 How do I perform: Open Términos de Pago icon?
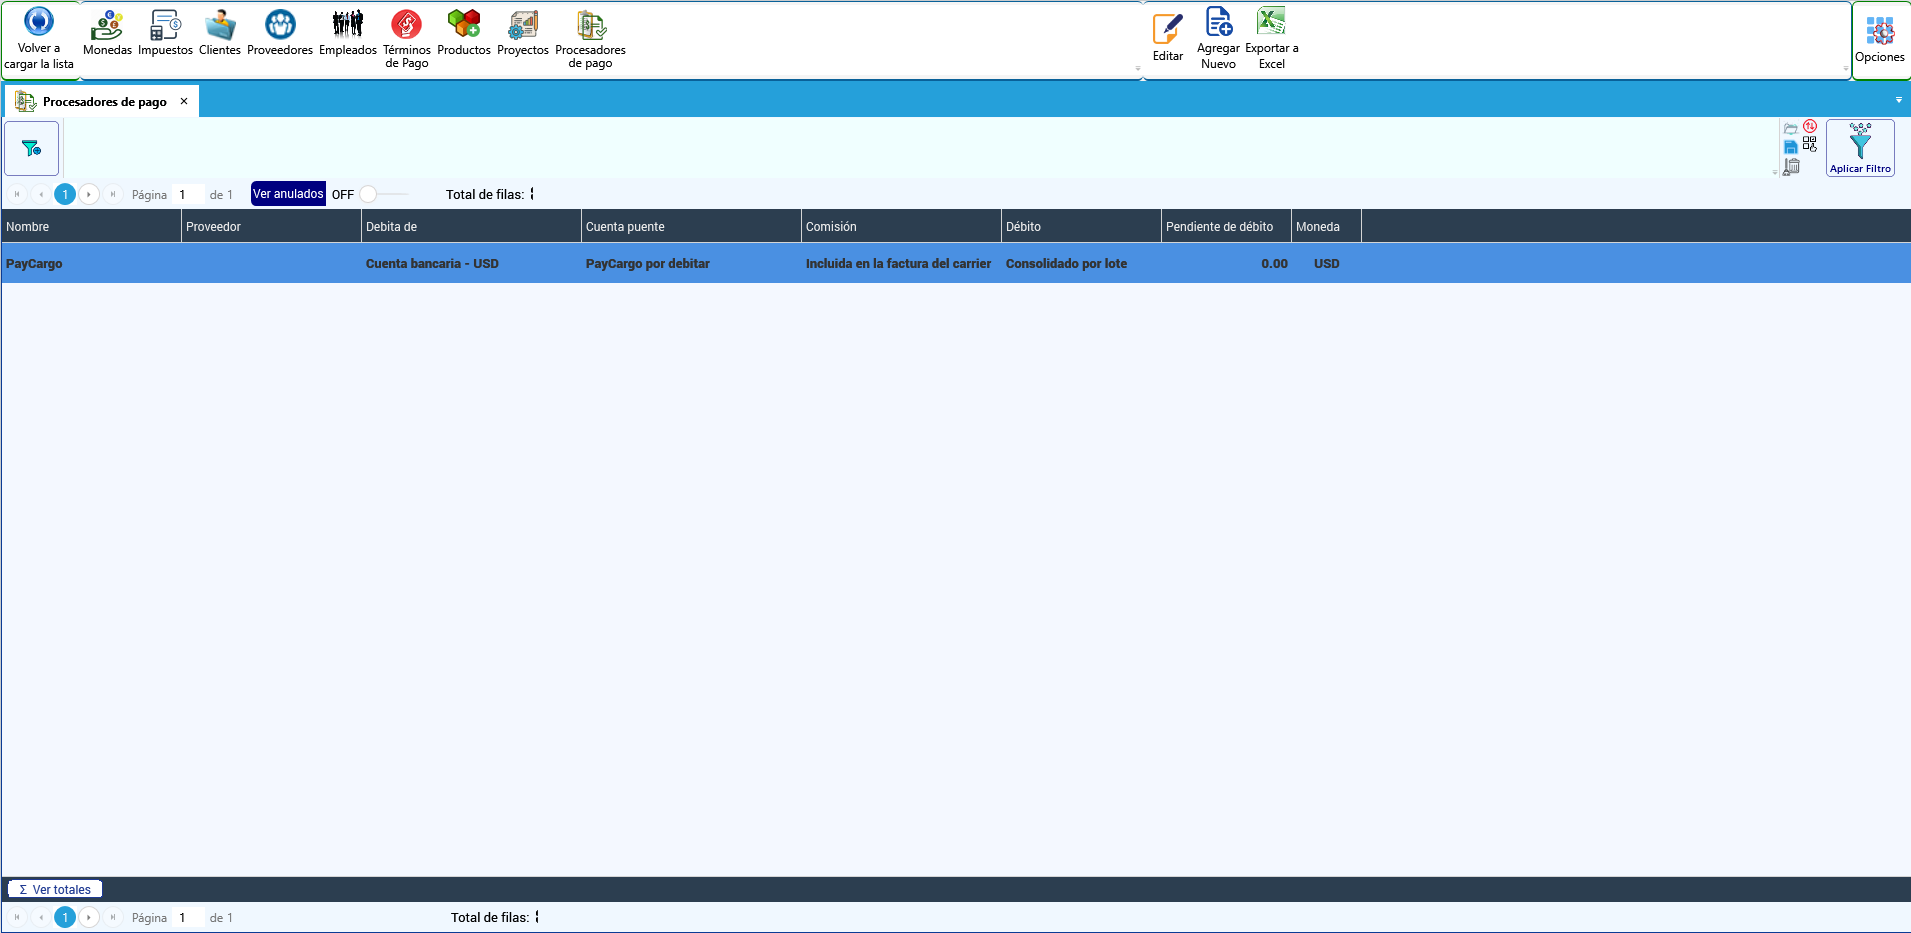tap(406, 39)
